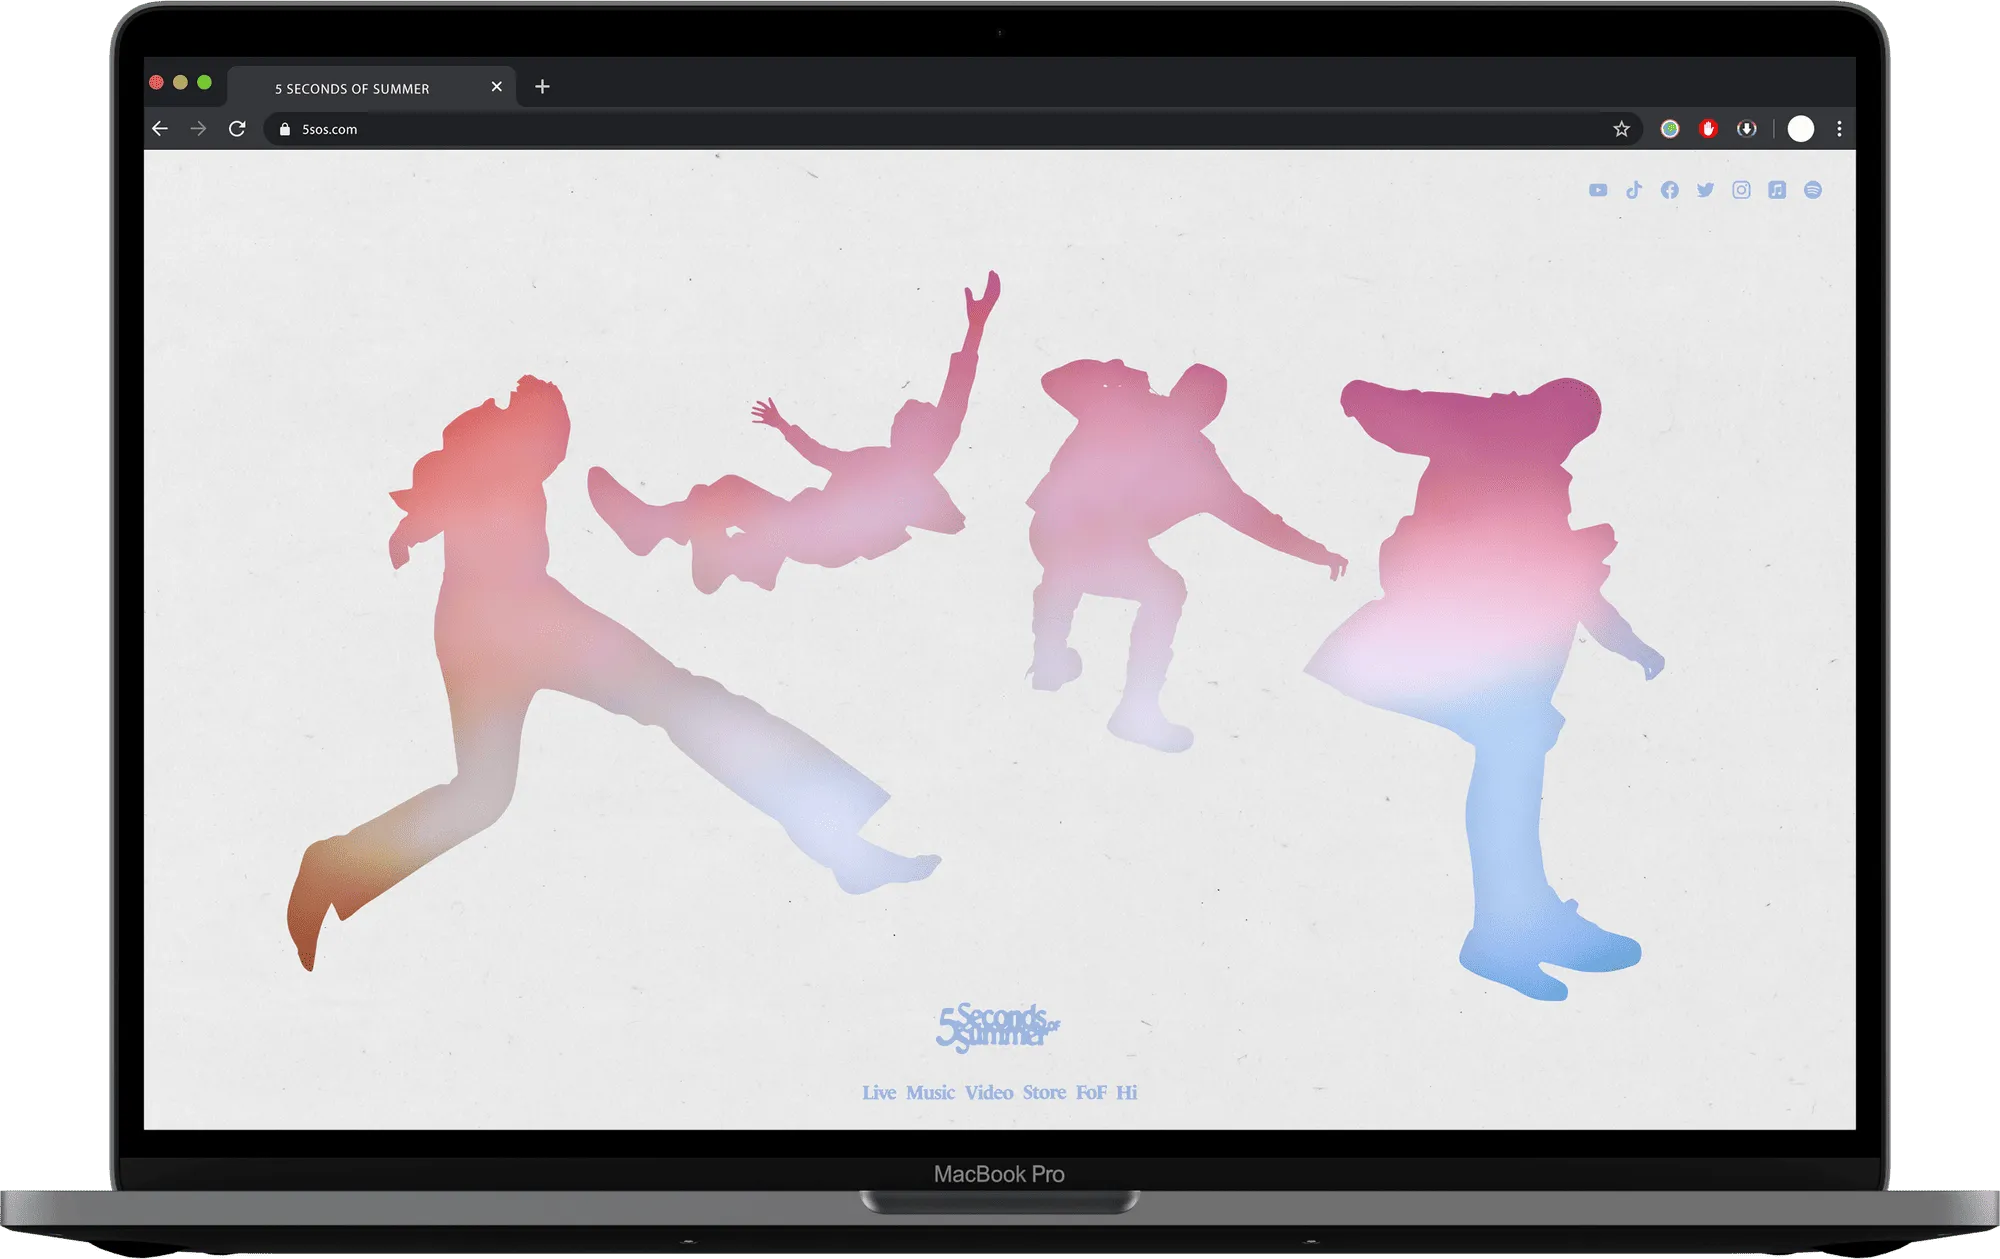Open the Twitter bird icon
The image size is (2000, 1259).
(1706, 190)
